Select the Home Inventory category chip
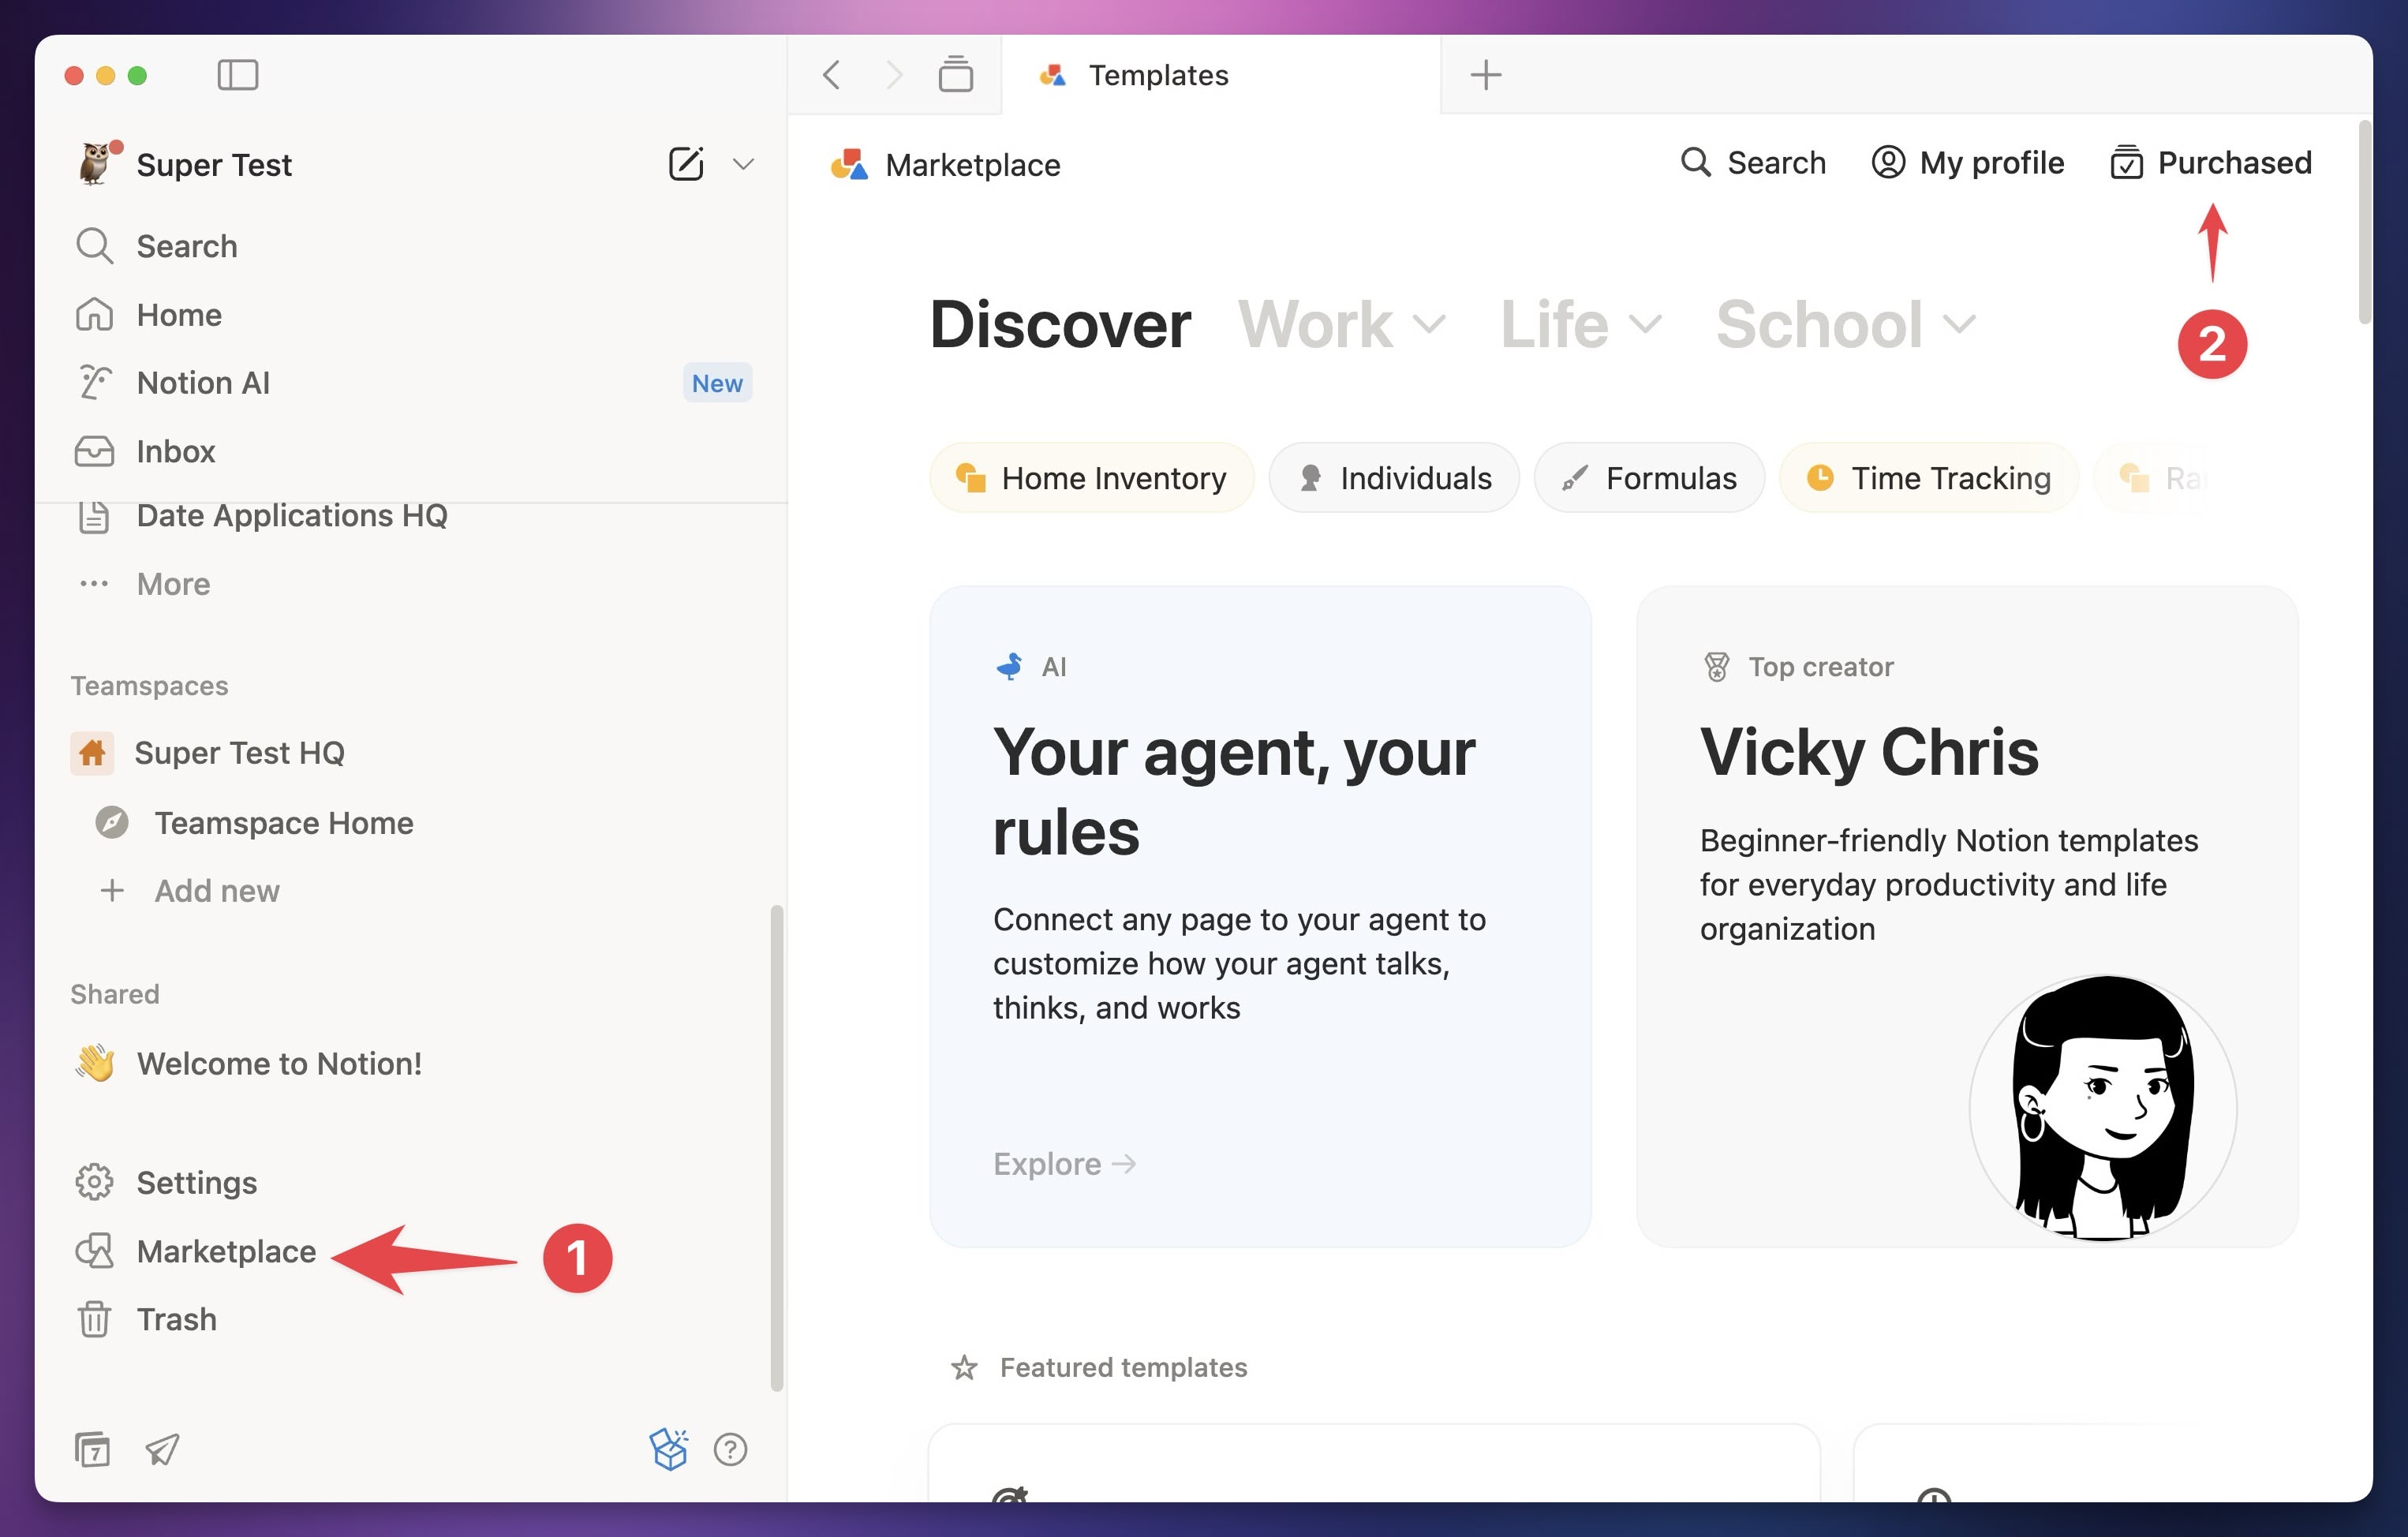 (x=1092, y=478)
